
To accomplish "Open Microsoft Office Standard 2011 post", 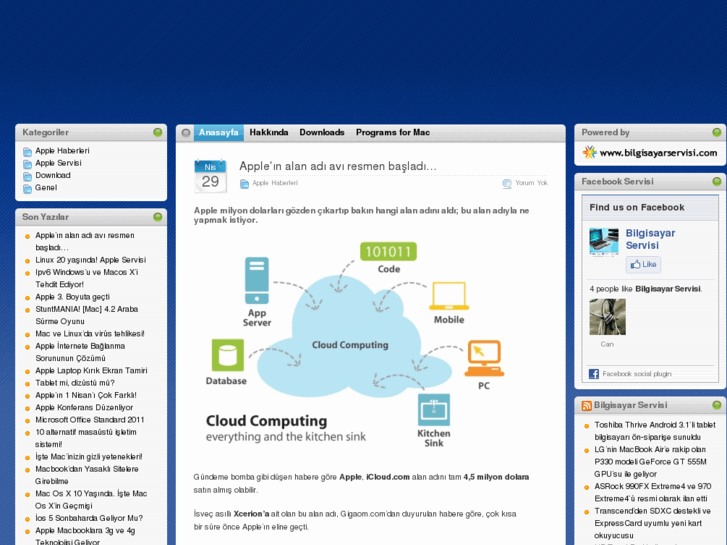I will [x=90, y=420].
